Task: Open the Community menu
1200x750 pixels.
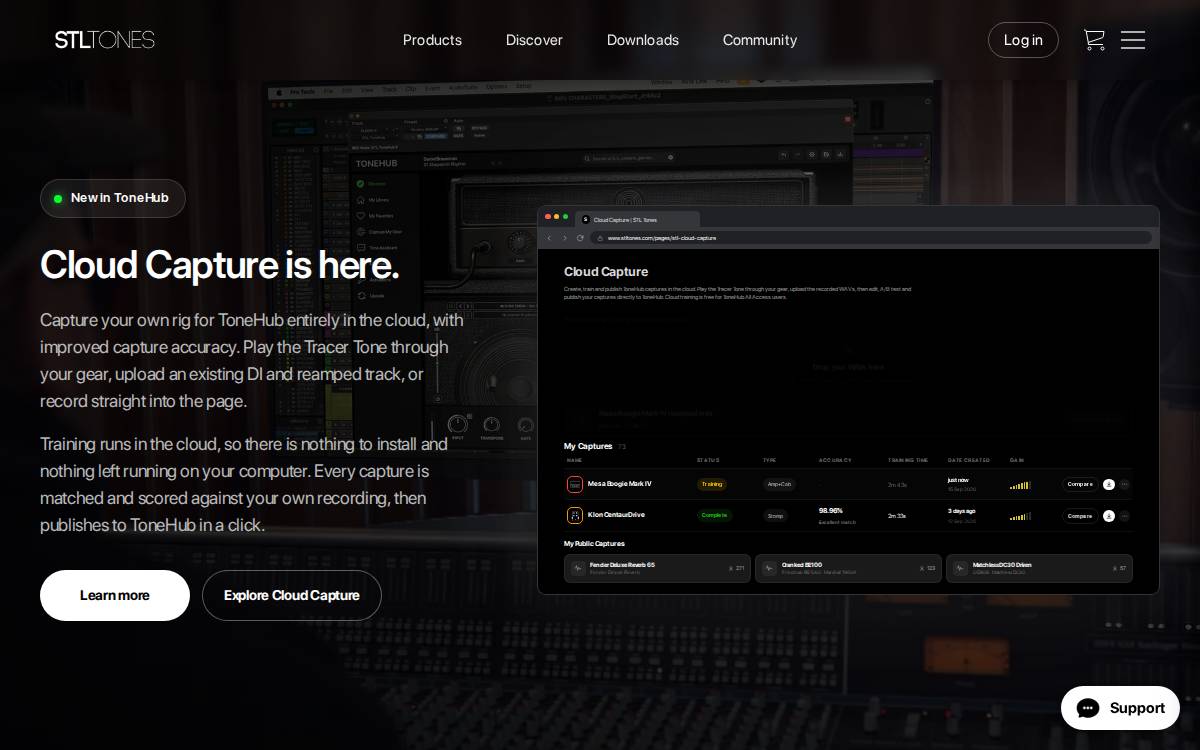Action: [x=760, y=40]
